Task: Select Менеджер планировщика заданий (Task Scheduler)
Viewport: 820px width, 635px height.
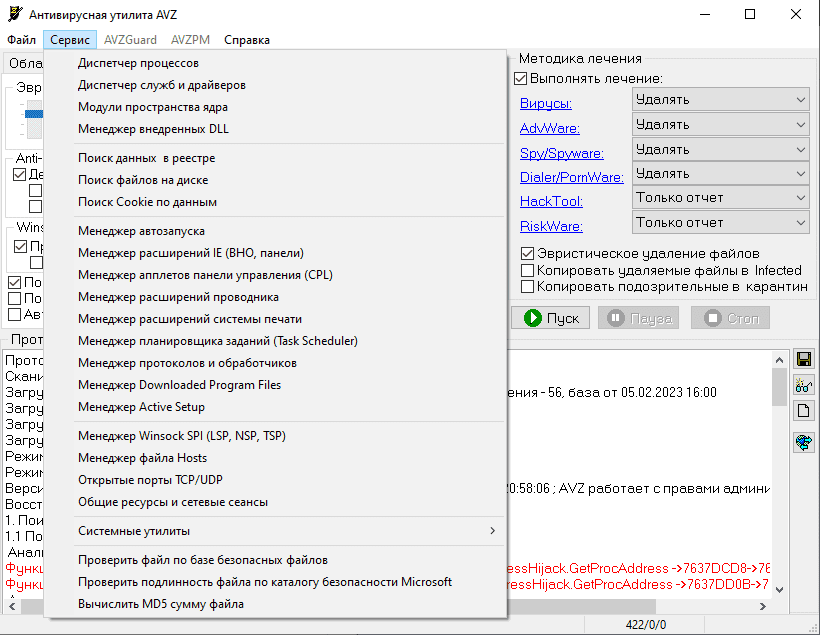Action: pos(276,341)
